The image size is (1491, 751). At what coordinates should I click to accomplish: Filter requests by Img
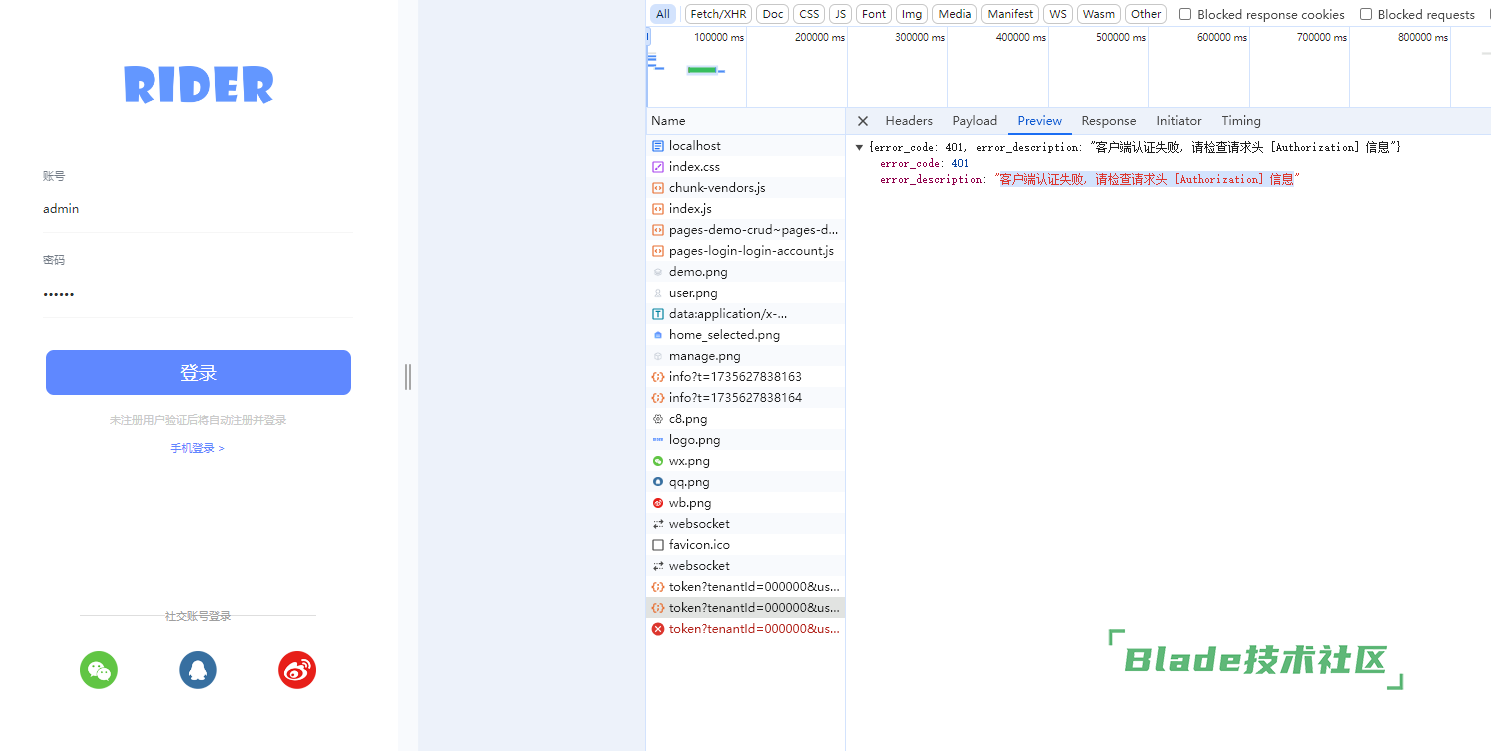click(x=911, y=14)
